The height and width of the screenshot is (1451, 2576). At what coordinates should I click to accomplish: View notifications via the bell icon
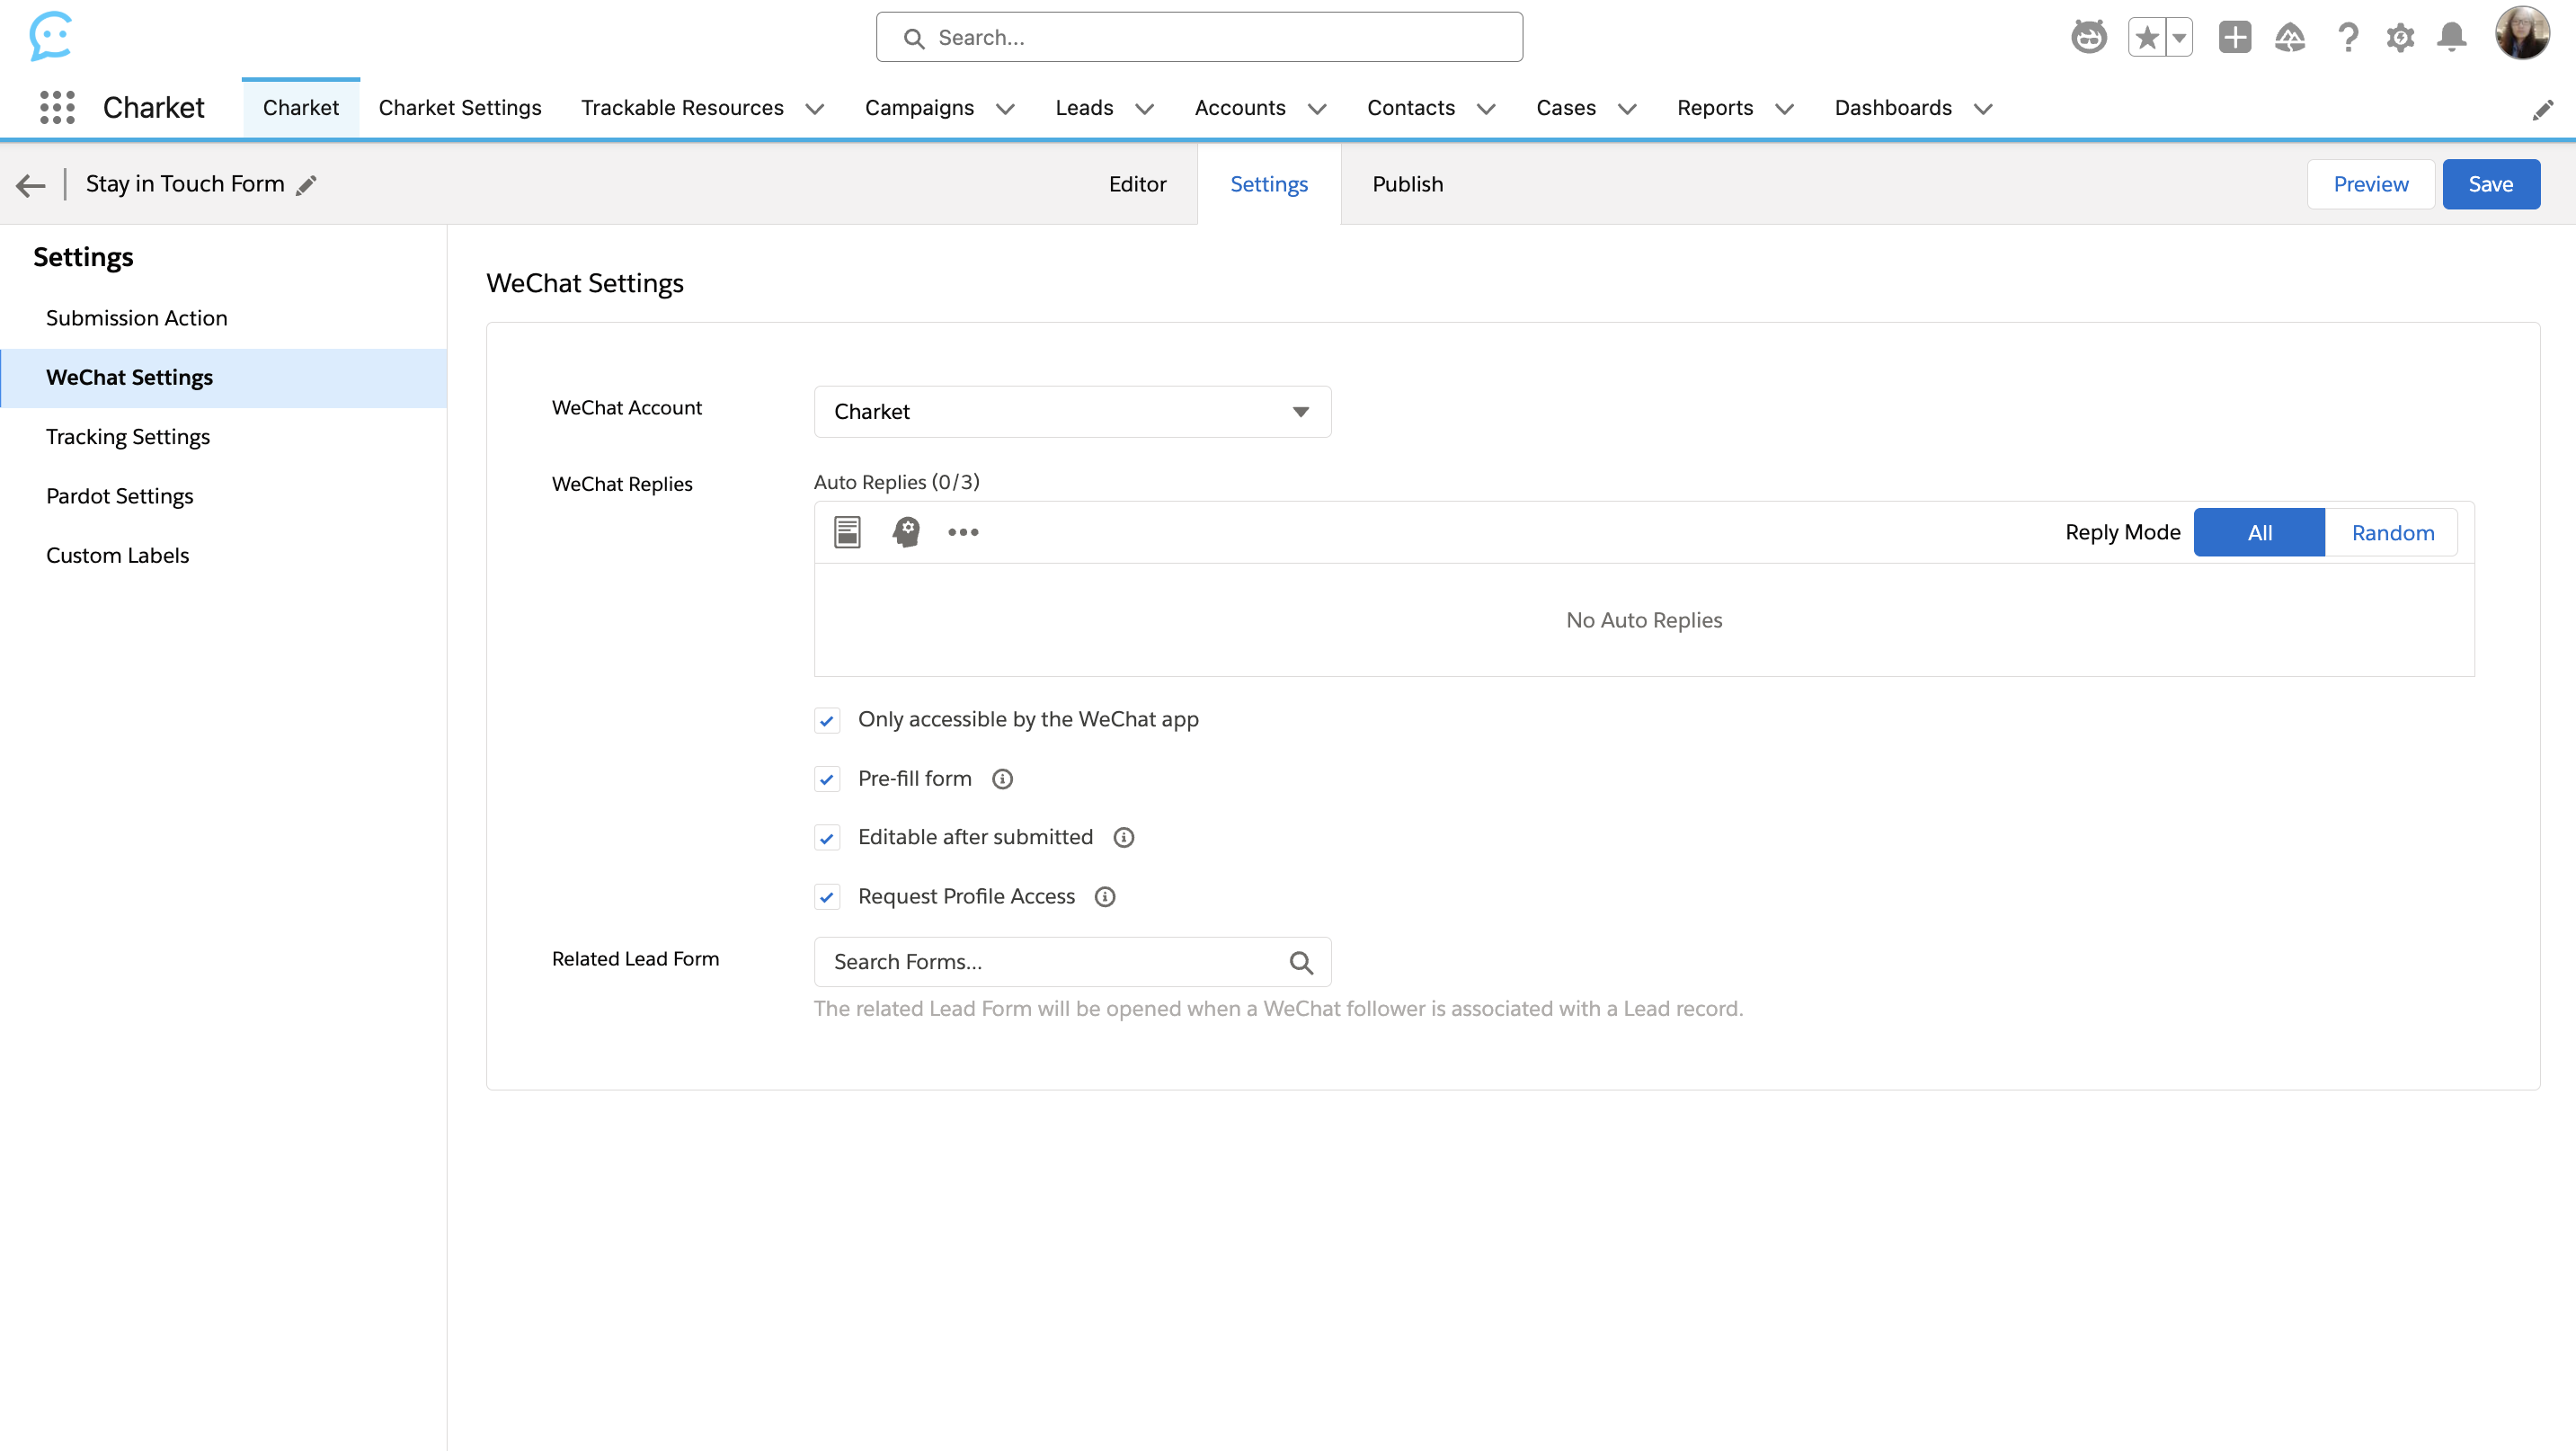(x=2451, y=37)
